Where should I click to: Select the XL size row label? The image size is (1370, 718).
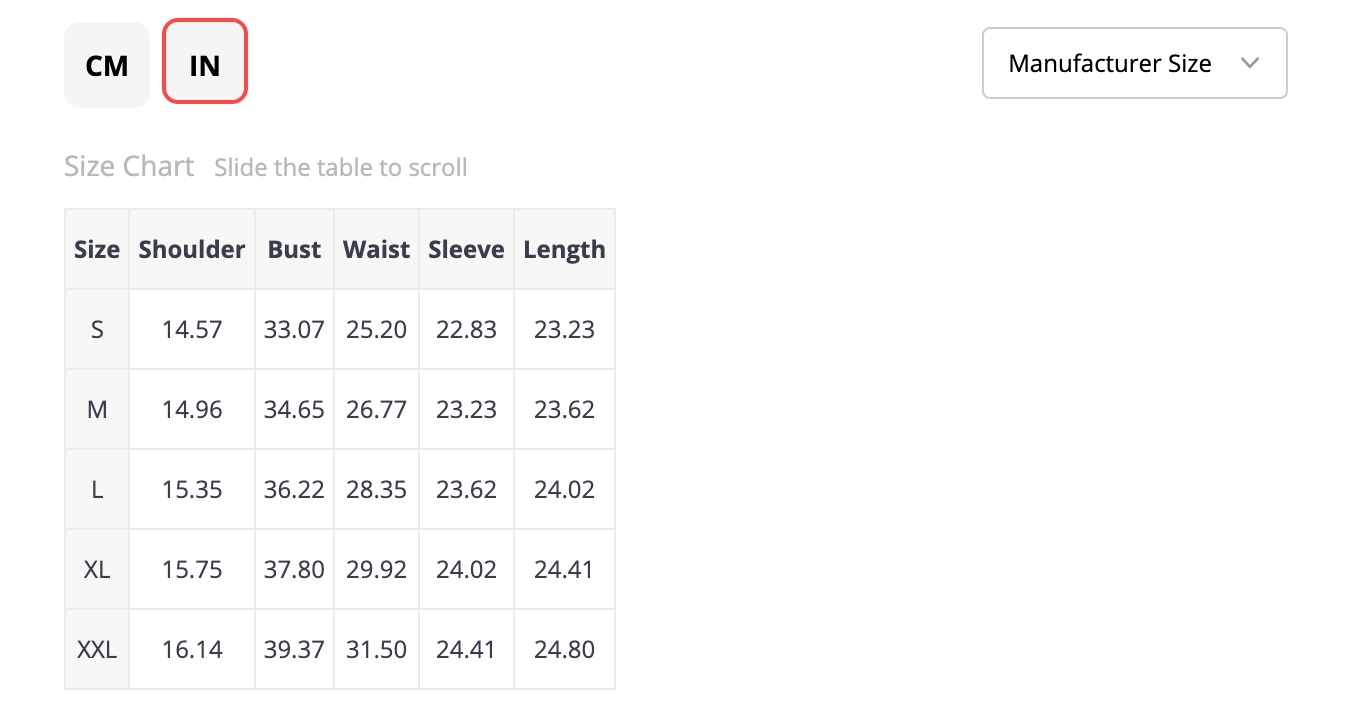[x=97, y=570]
